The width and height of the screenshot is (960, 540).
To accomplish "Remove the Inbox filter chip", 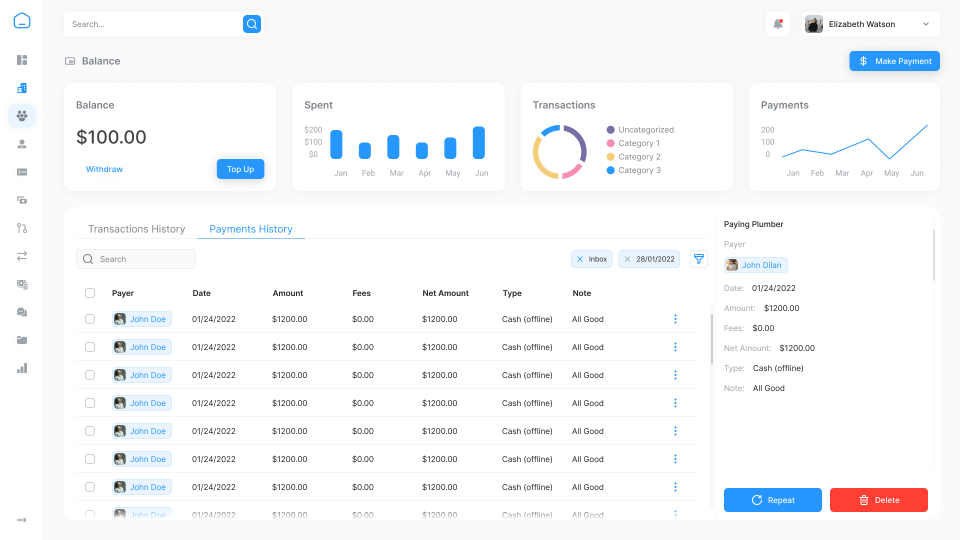I will tap(580, 259).
